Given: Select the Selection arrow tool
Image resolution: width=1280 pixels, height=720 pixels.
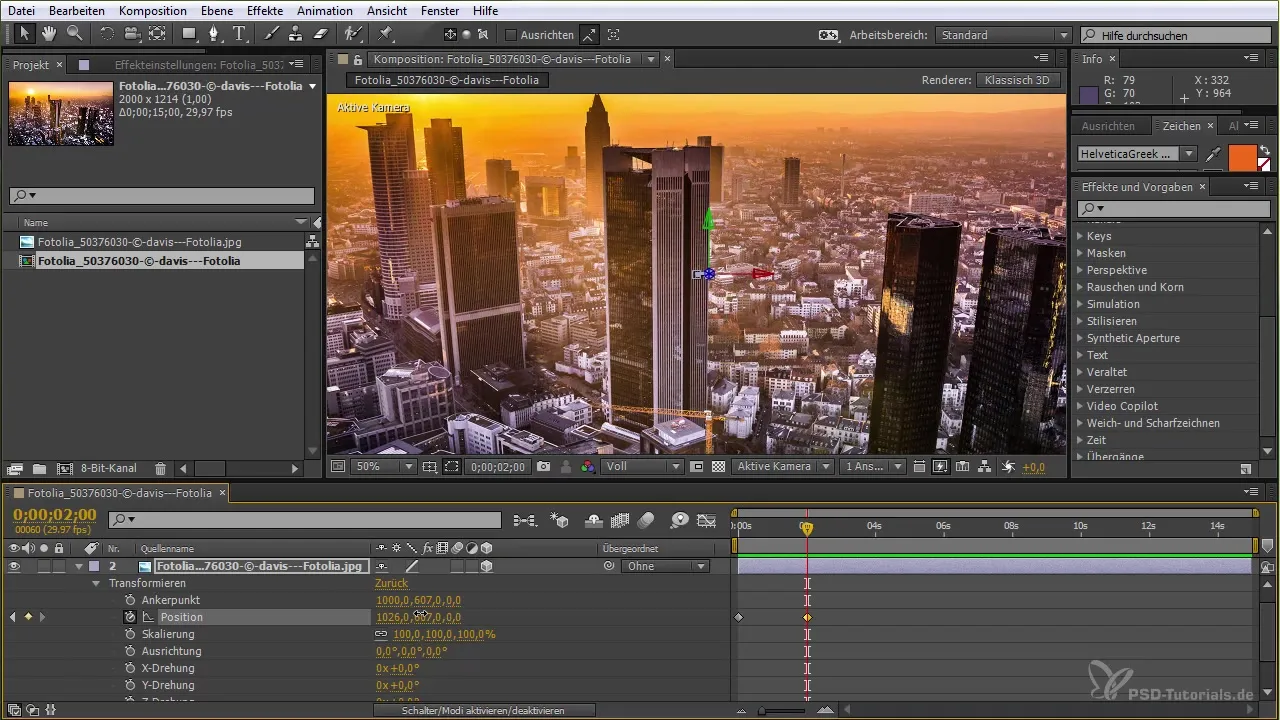Looking at the screenshot, I should tap(24, 33).
